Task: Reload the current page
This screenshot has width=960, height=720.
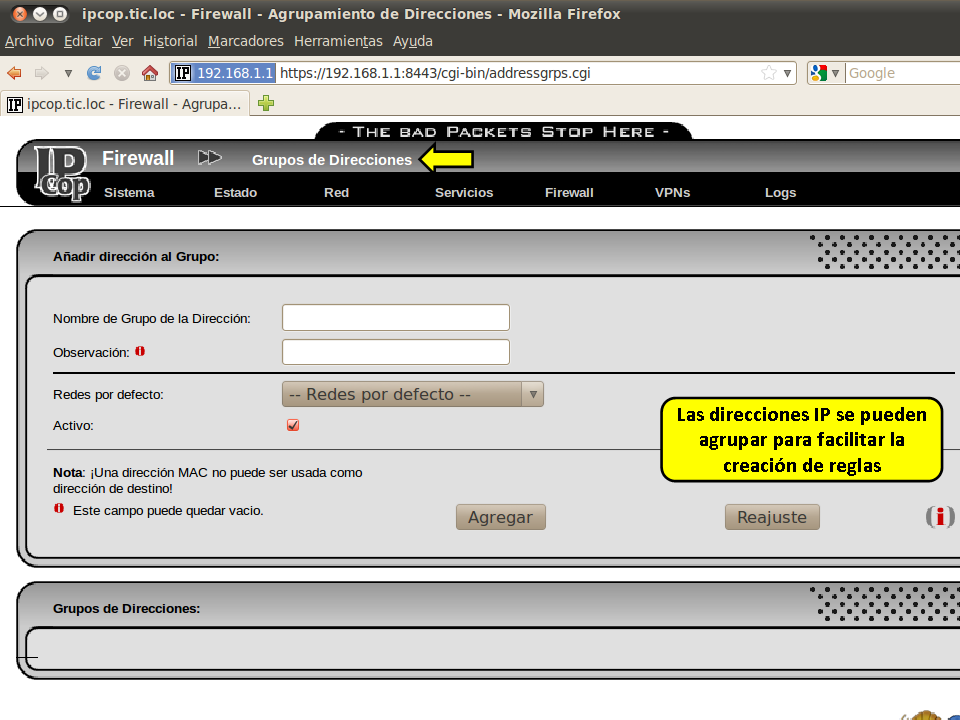Action: pos(95,73)
